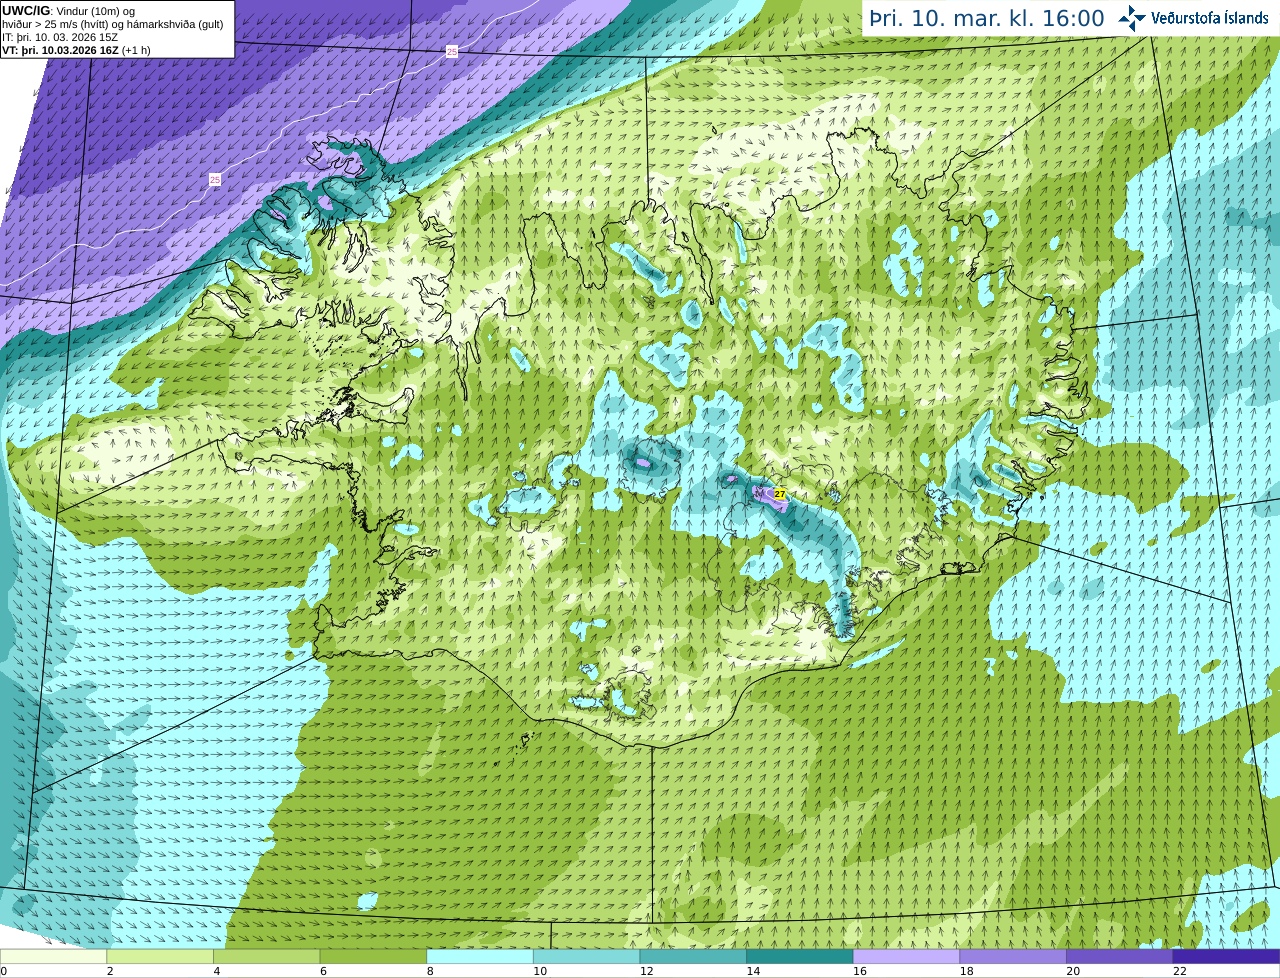Viewport: 1280px width, 978px height.
Task: Select the 16–18 m/s lavender legend color
Action: click(906, 956)
